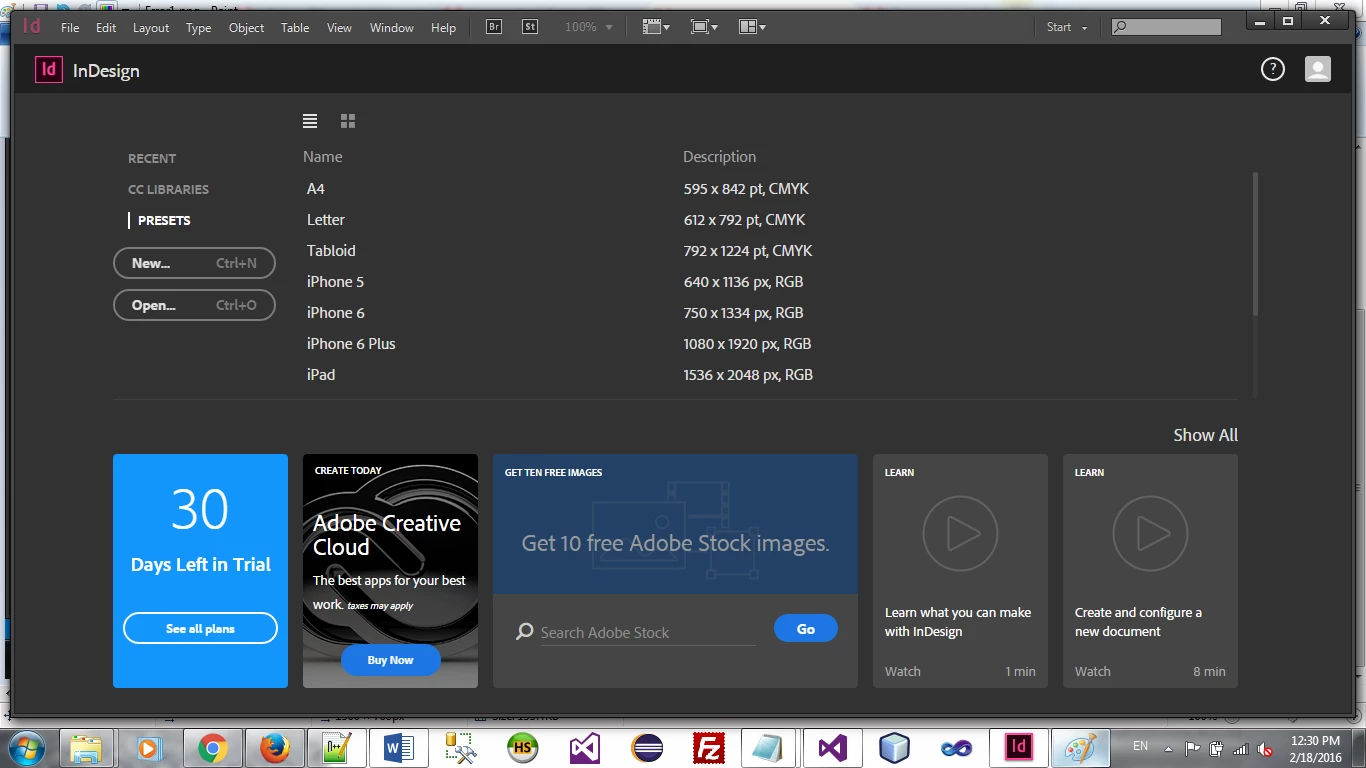Screen dimensions: 1366x768
Task: Switch to InDesign taskbar icon
Action: tap(1018, 748)
